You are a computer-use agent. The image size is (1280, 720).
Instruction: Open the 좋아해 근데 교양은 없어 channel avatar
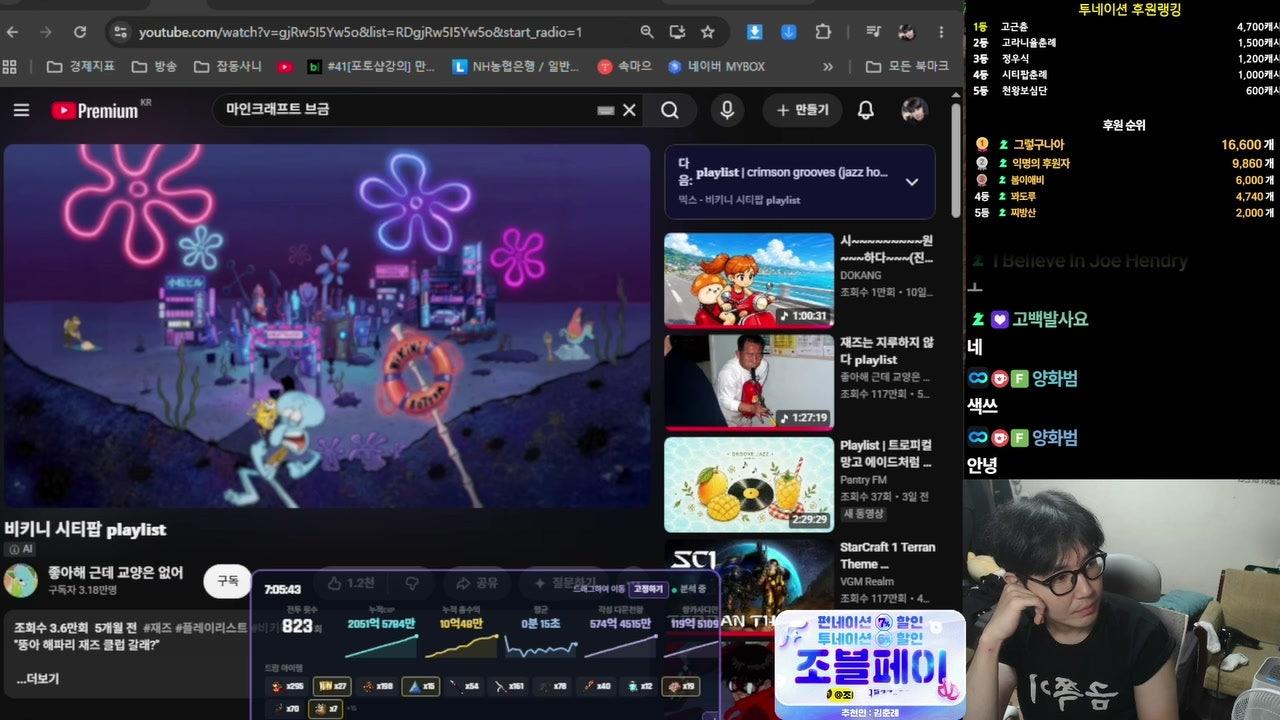21,581
